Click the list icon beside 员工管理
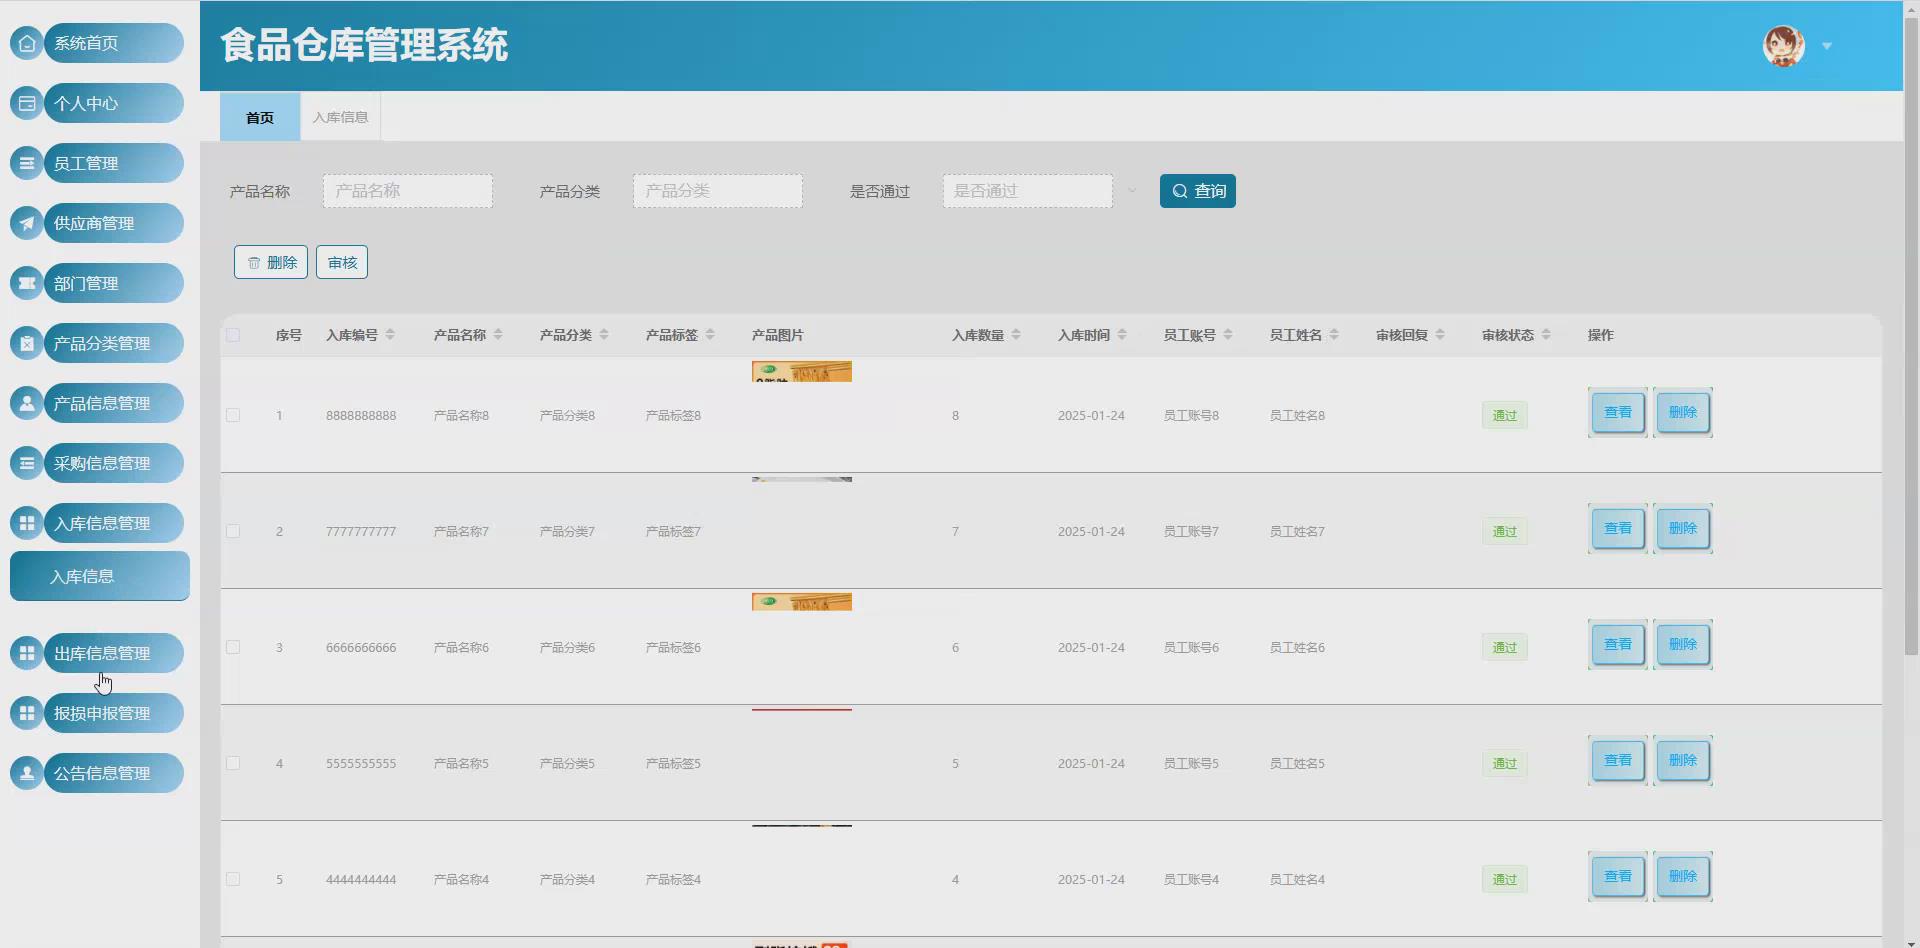This screenshot has height=948, width=1920. click(27, 163)
